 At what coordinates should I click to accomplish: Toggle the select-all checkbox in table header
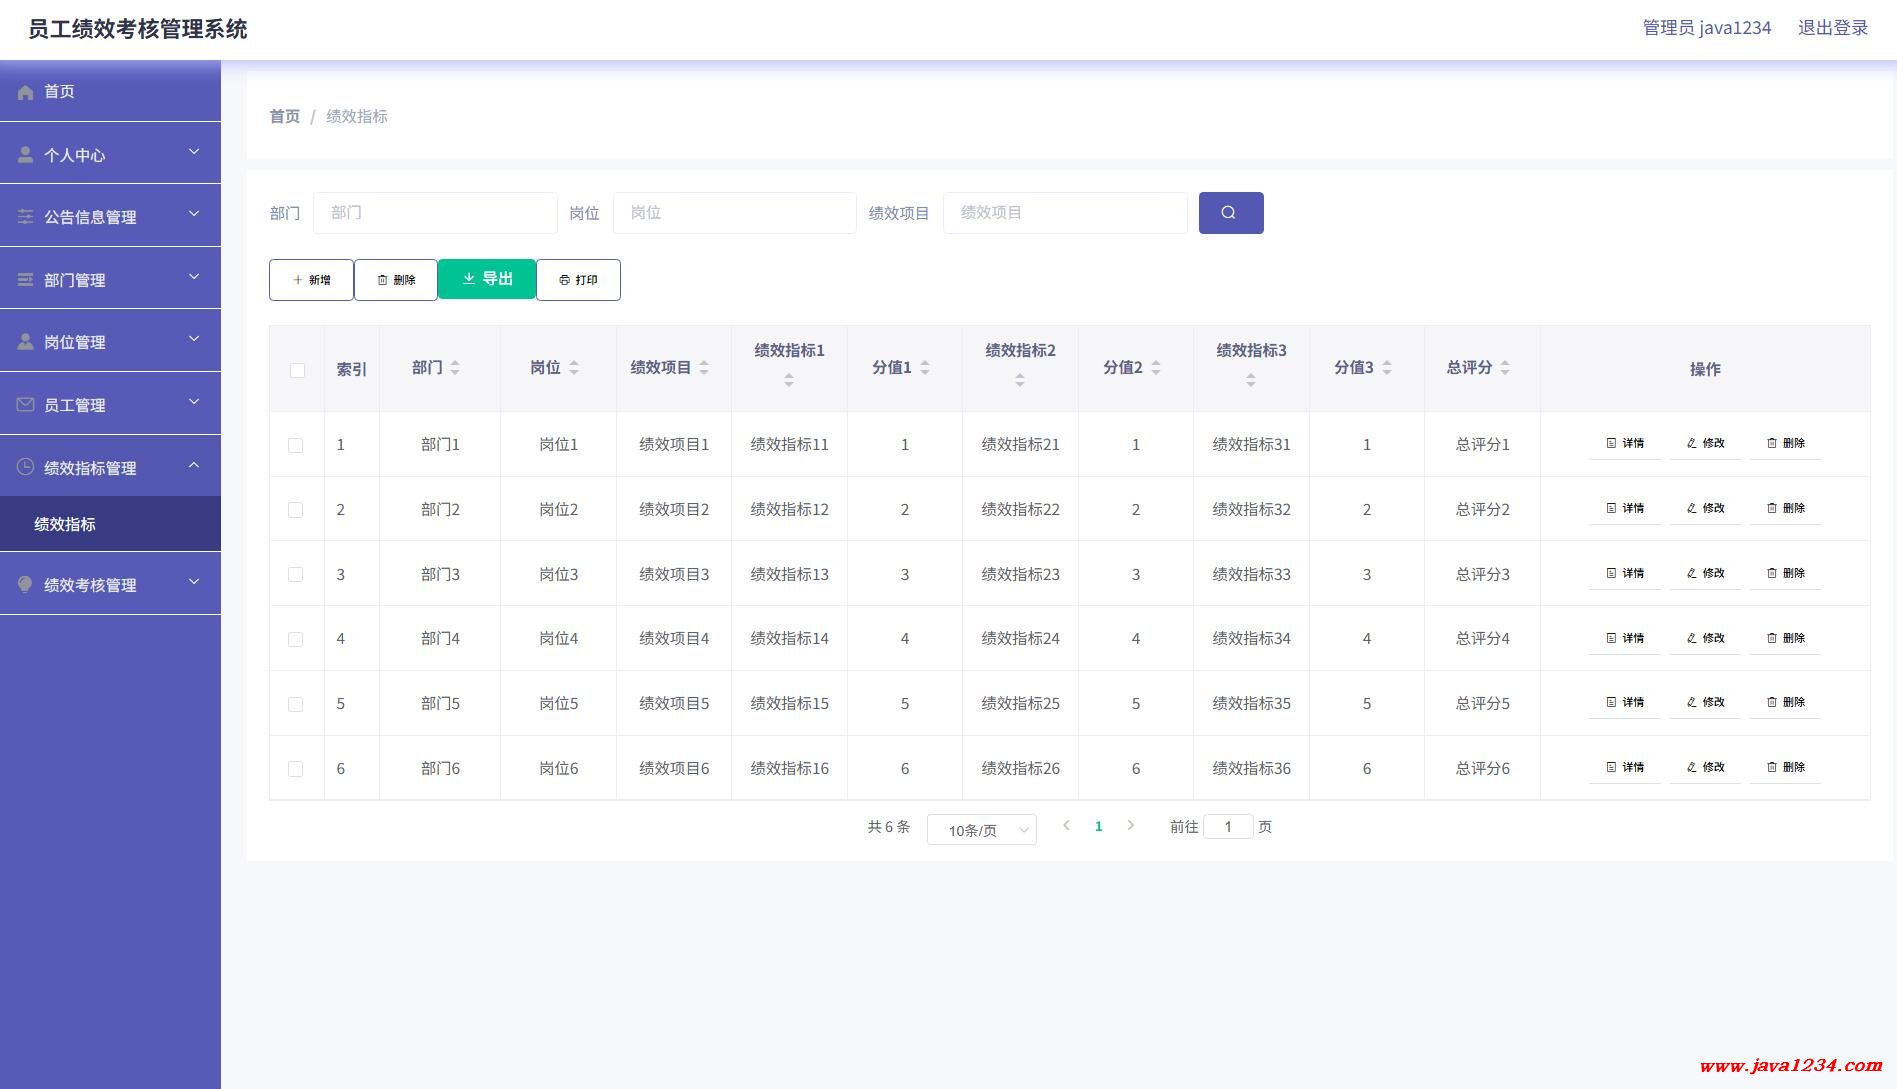pyautogui.click(x=297, y=370)
